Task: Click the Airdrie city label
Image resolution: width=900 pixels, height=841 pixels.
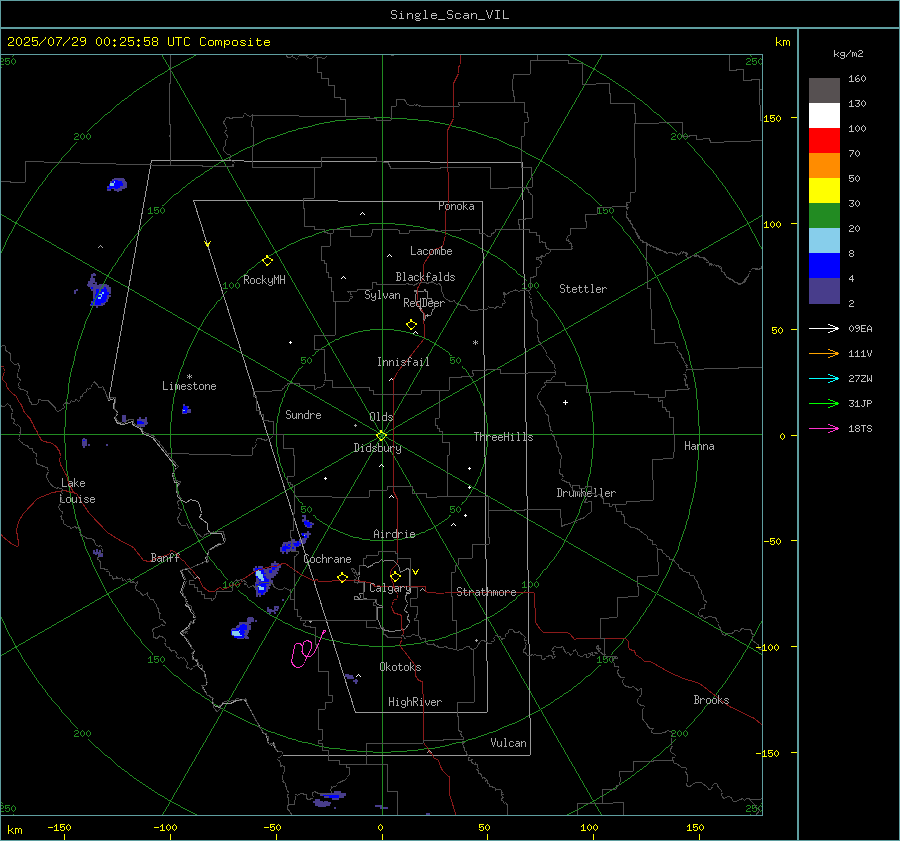Action: click(394, 534)
